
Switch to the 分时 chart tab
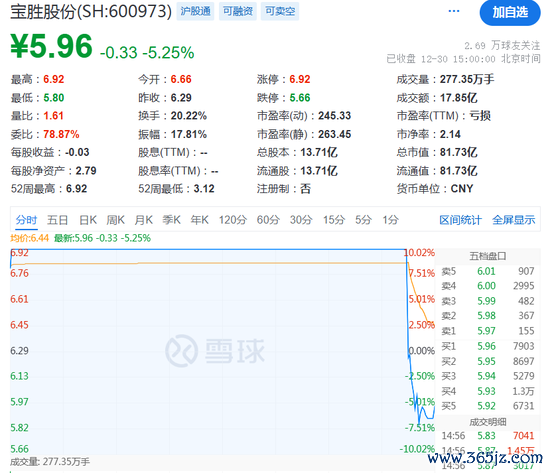point(26,220)
